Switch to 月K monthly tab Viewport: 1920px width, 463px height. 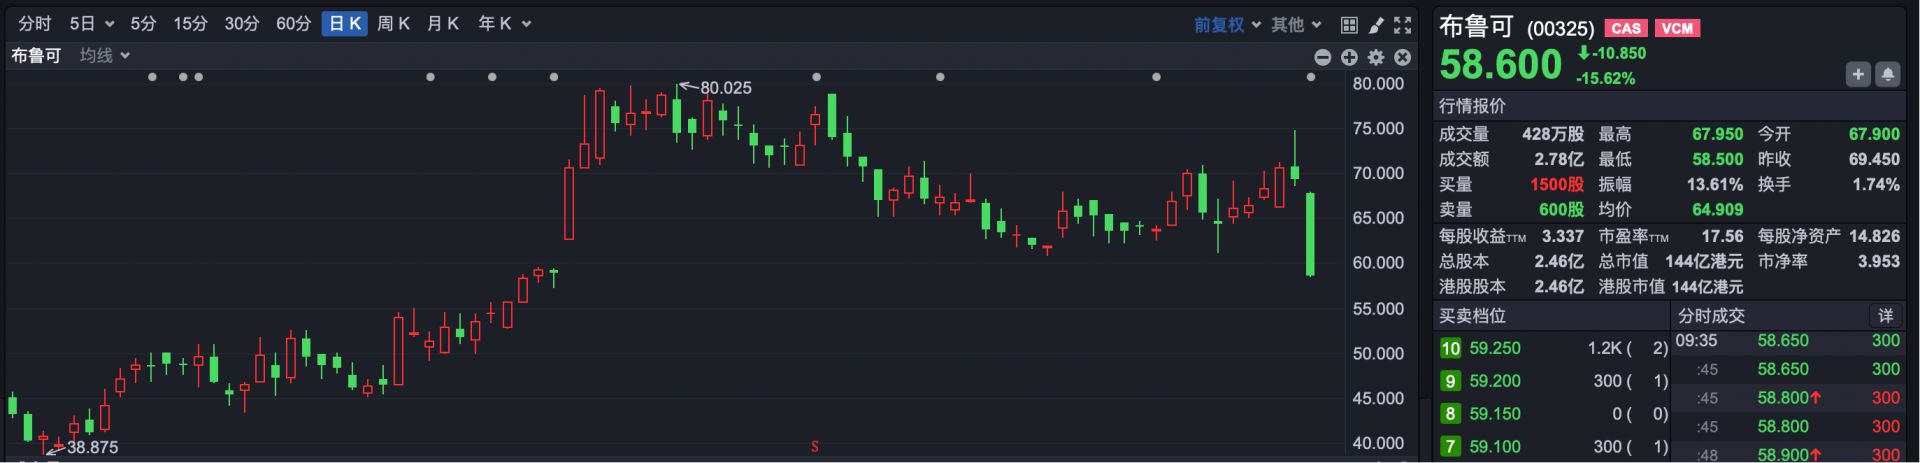(443, 23)
